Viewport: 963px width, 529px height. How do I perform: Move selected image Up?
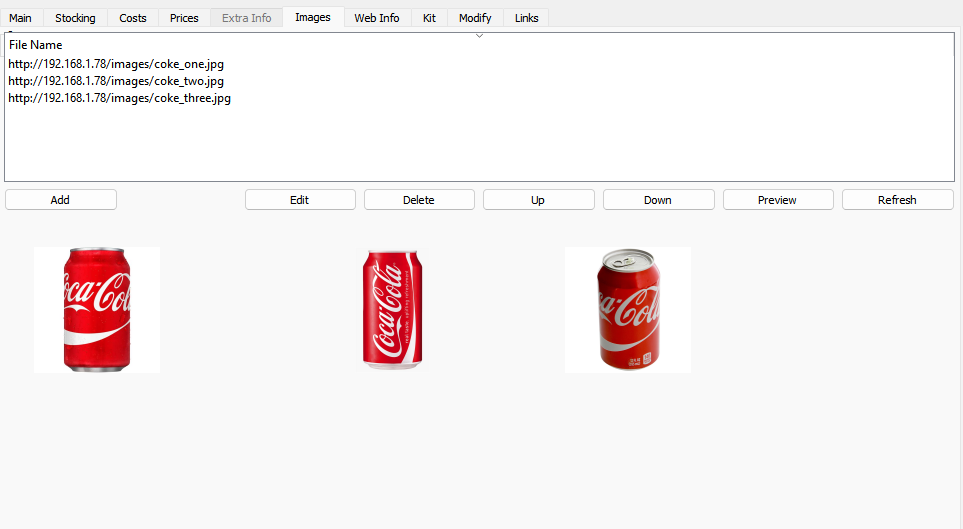(x=538, y=200)
